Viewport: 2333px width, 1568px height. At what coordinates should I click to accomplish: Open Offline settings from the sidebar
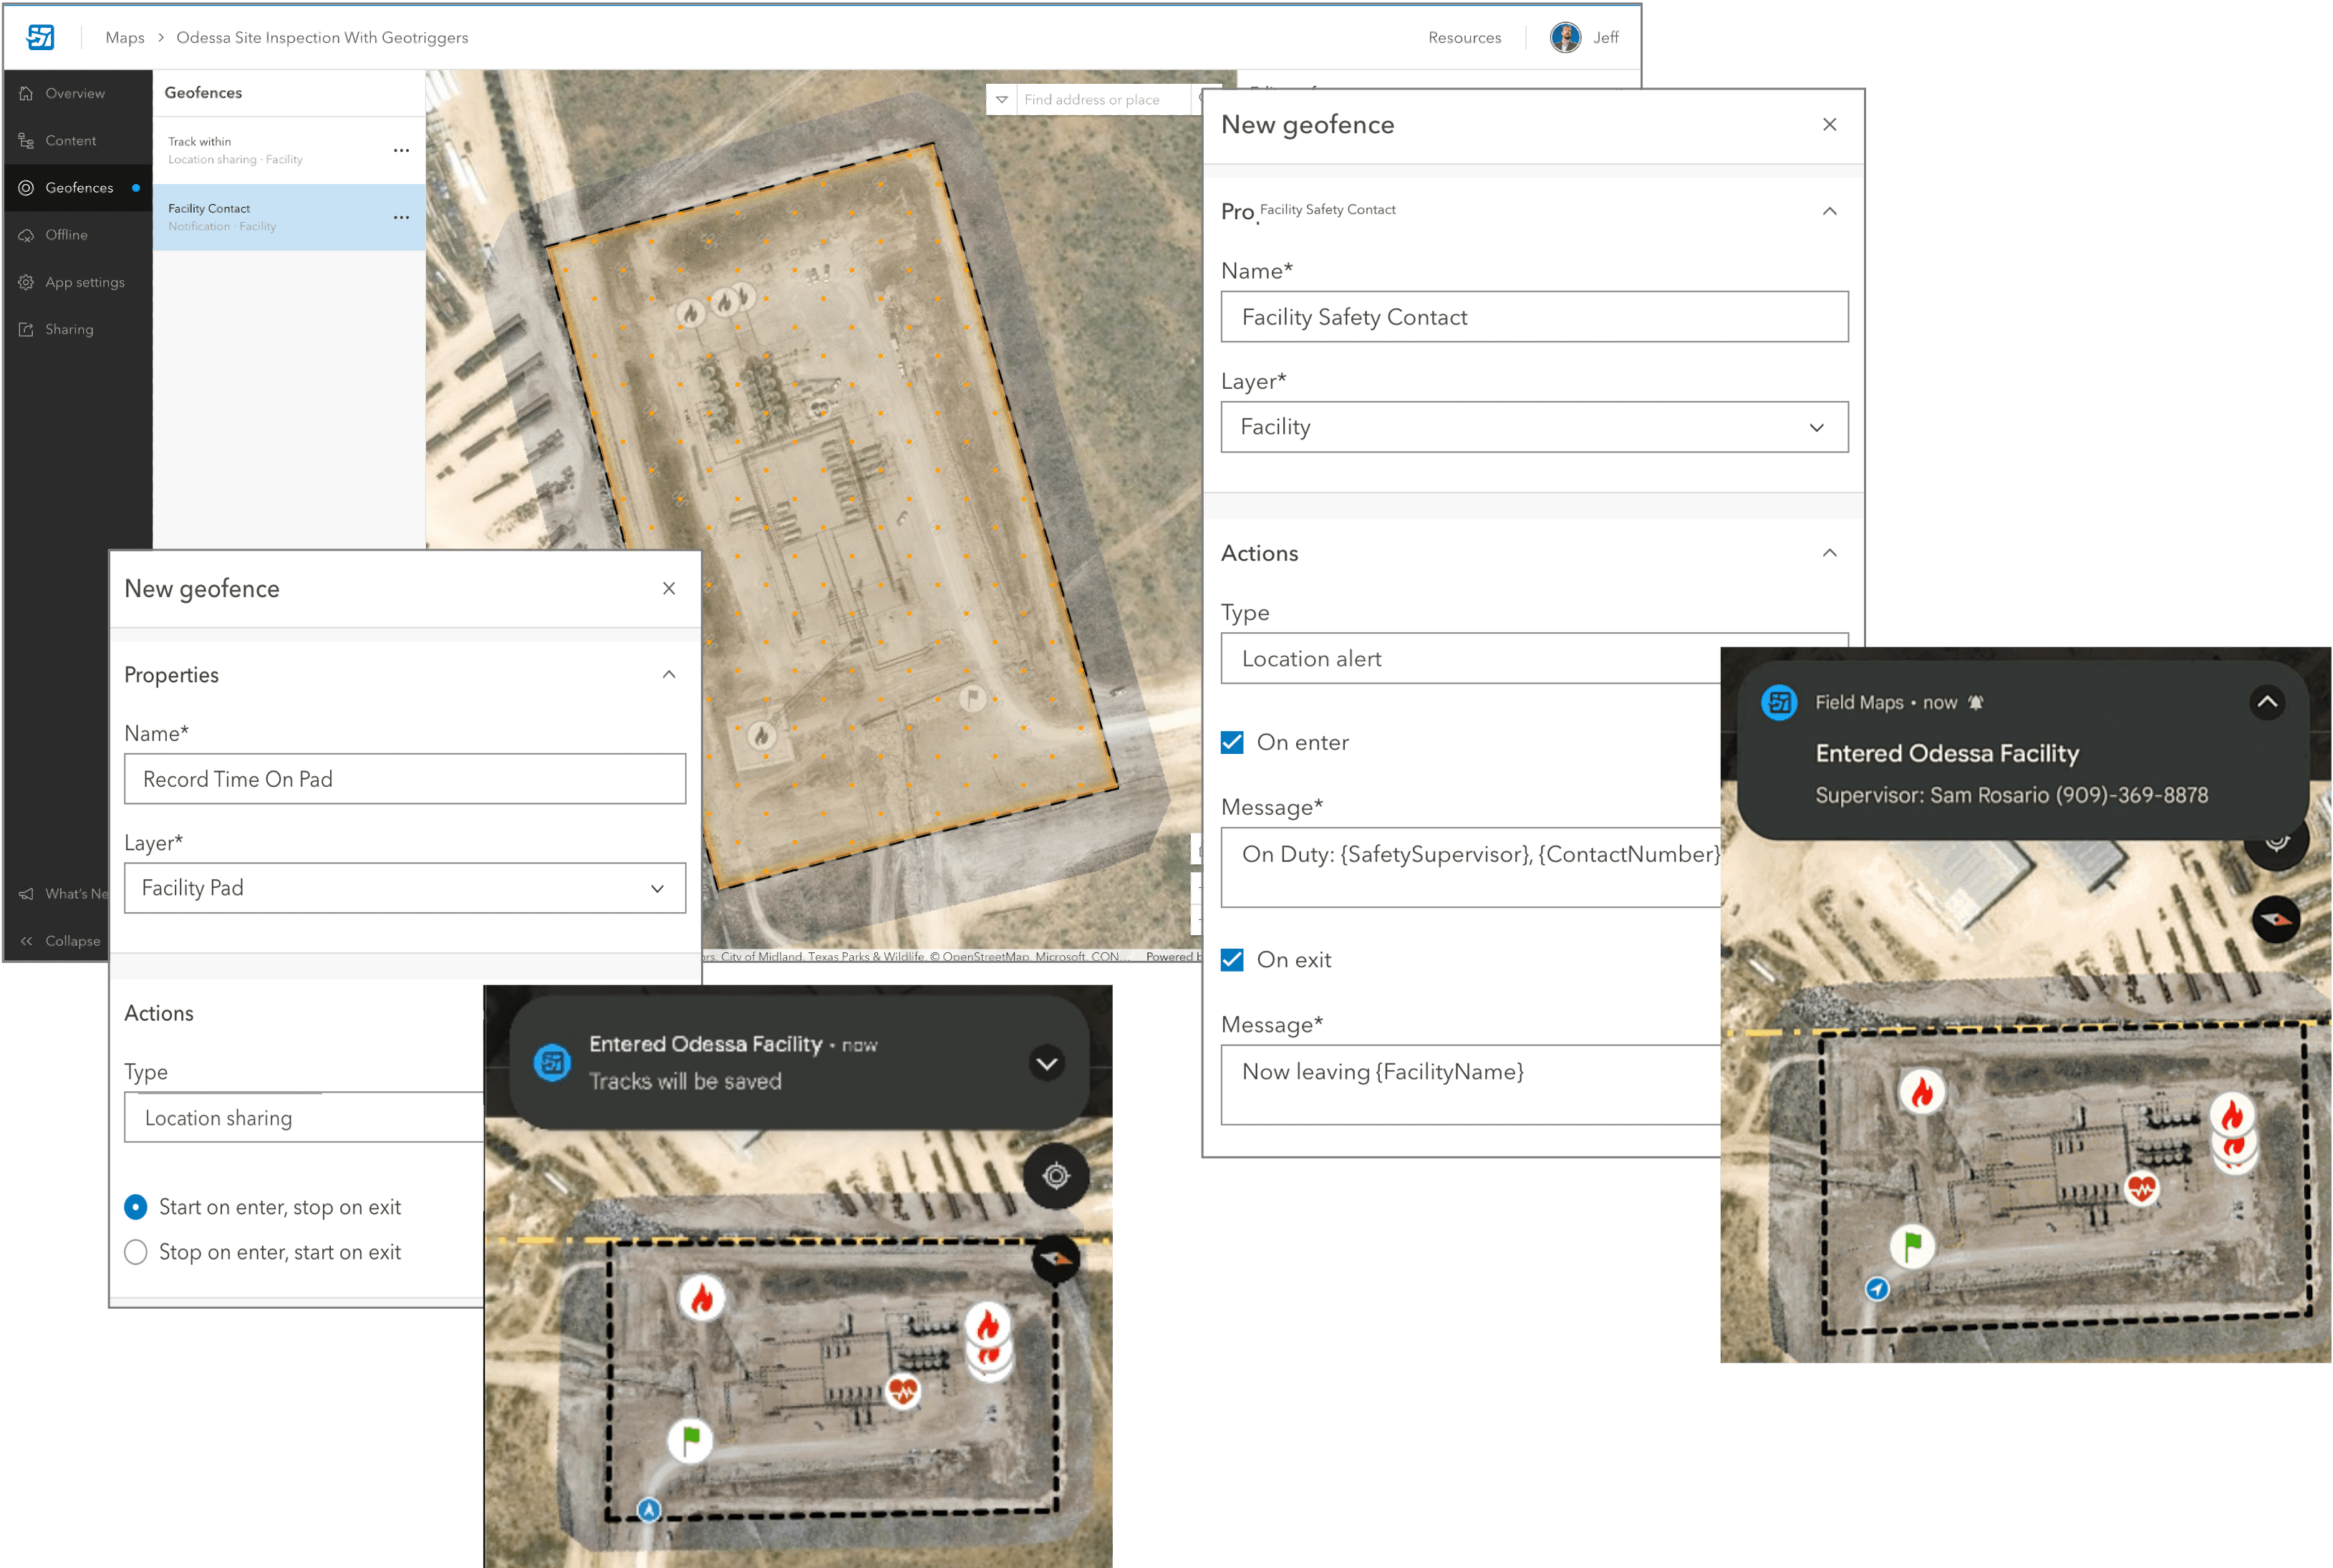pos(66,234)
